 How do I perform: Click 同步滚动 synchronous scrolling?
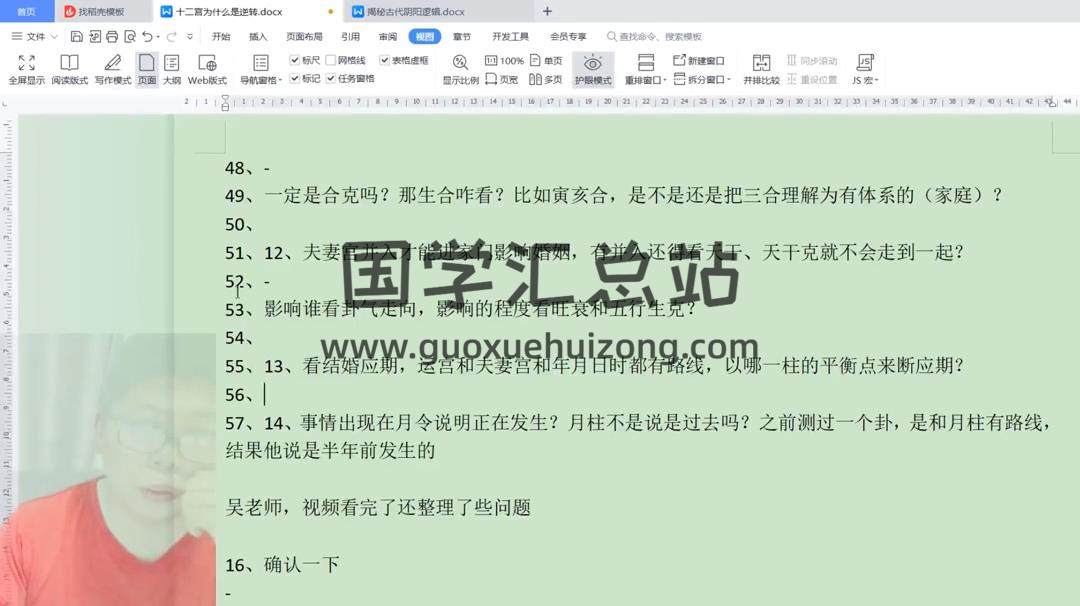pyautogui.click(x=812, y=61)
